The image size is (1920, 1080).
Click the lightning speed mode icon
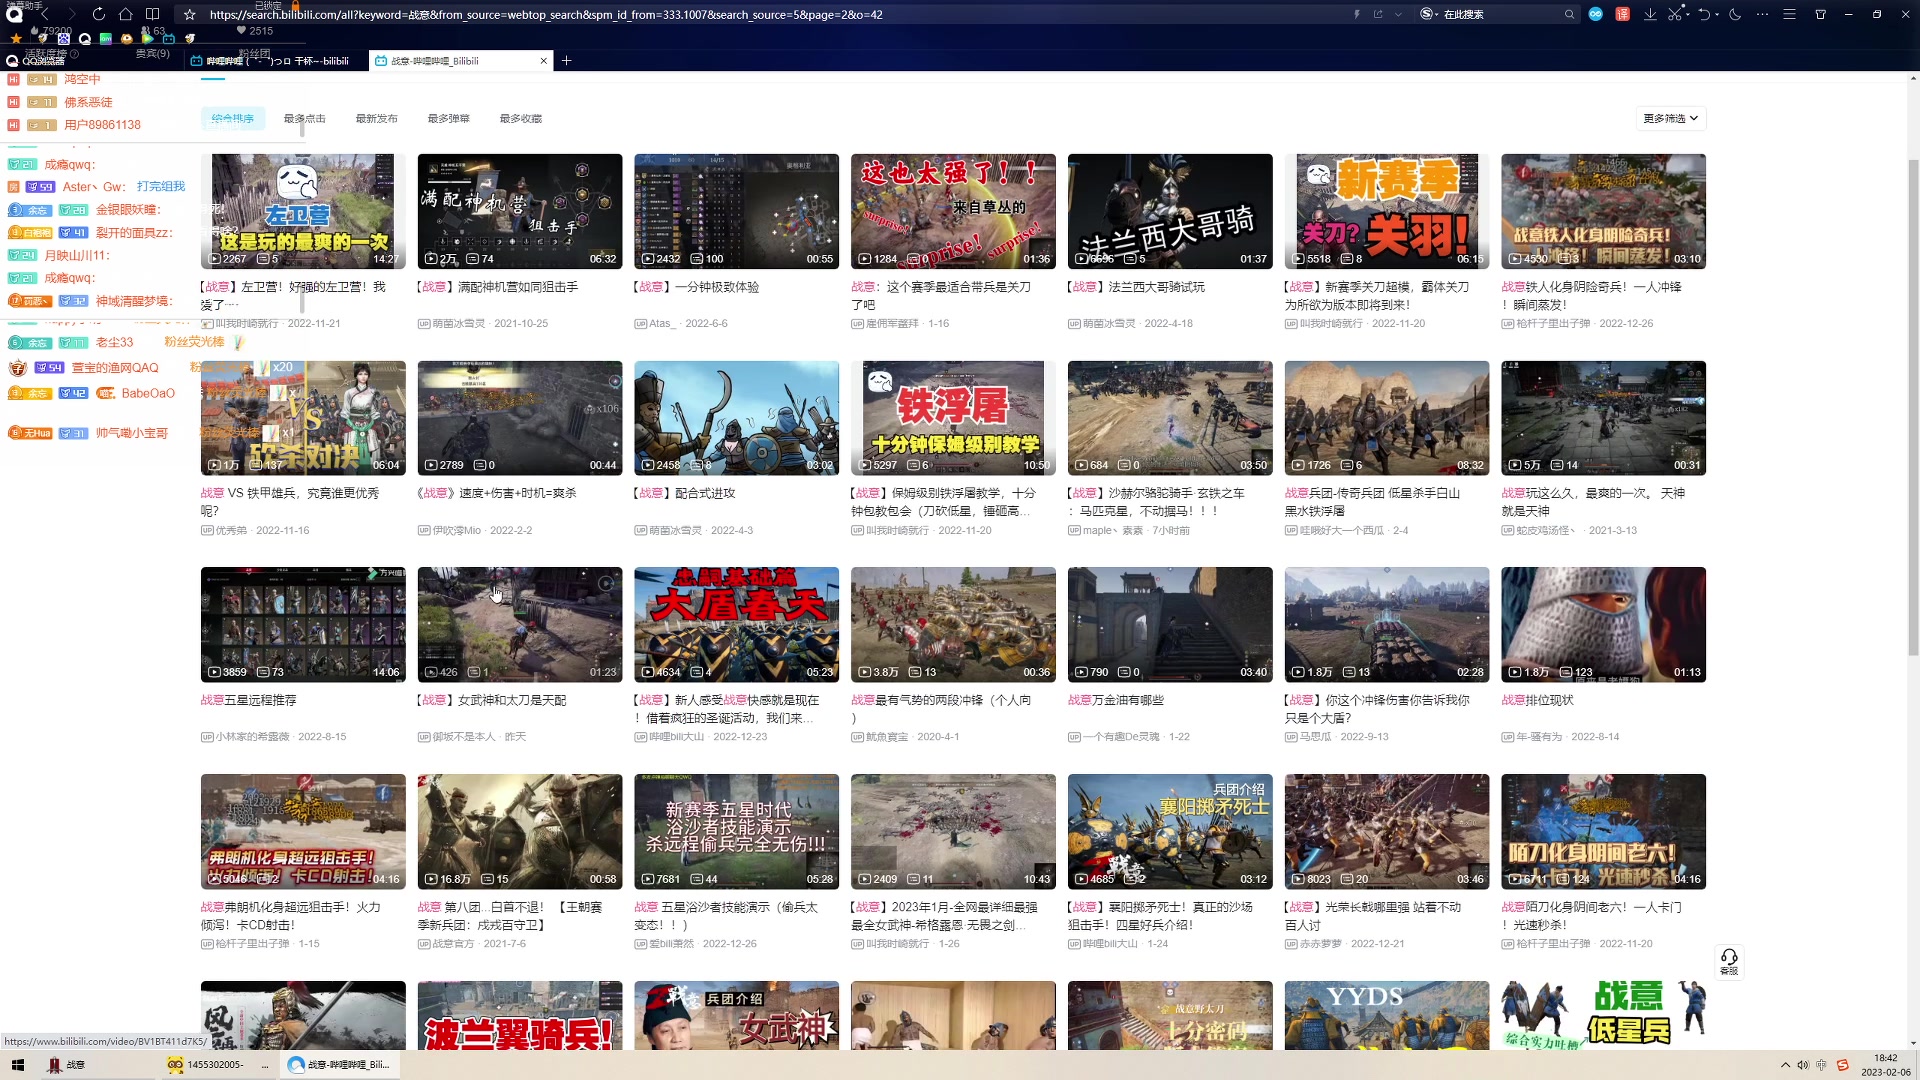pyautogui.click(x=1357, y=14)
